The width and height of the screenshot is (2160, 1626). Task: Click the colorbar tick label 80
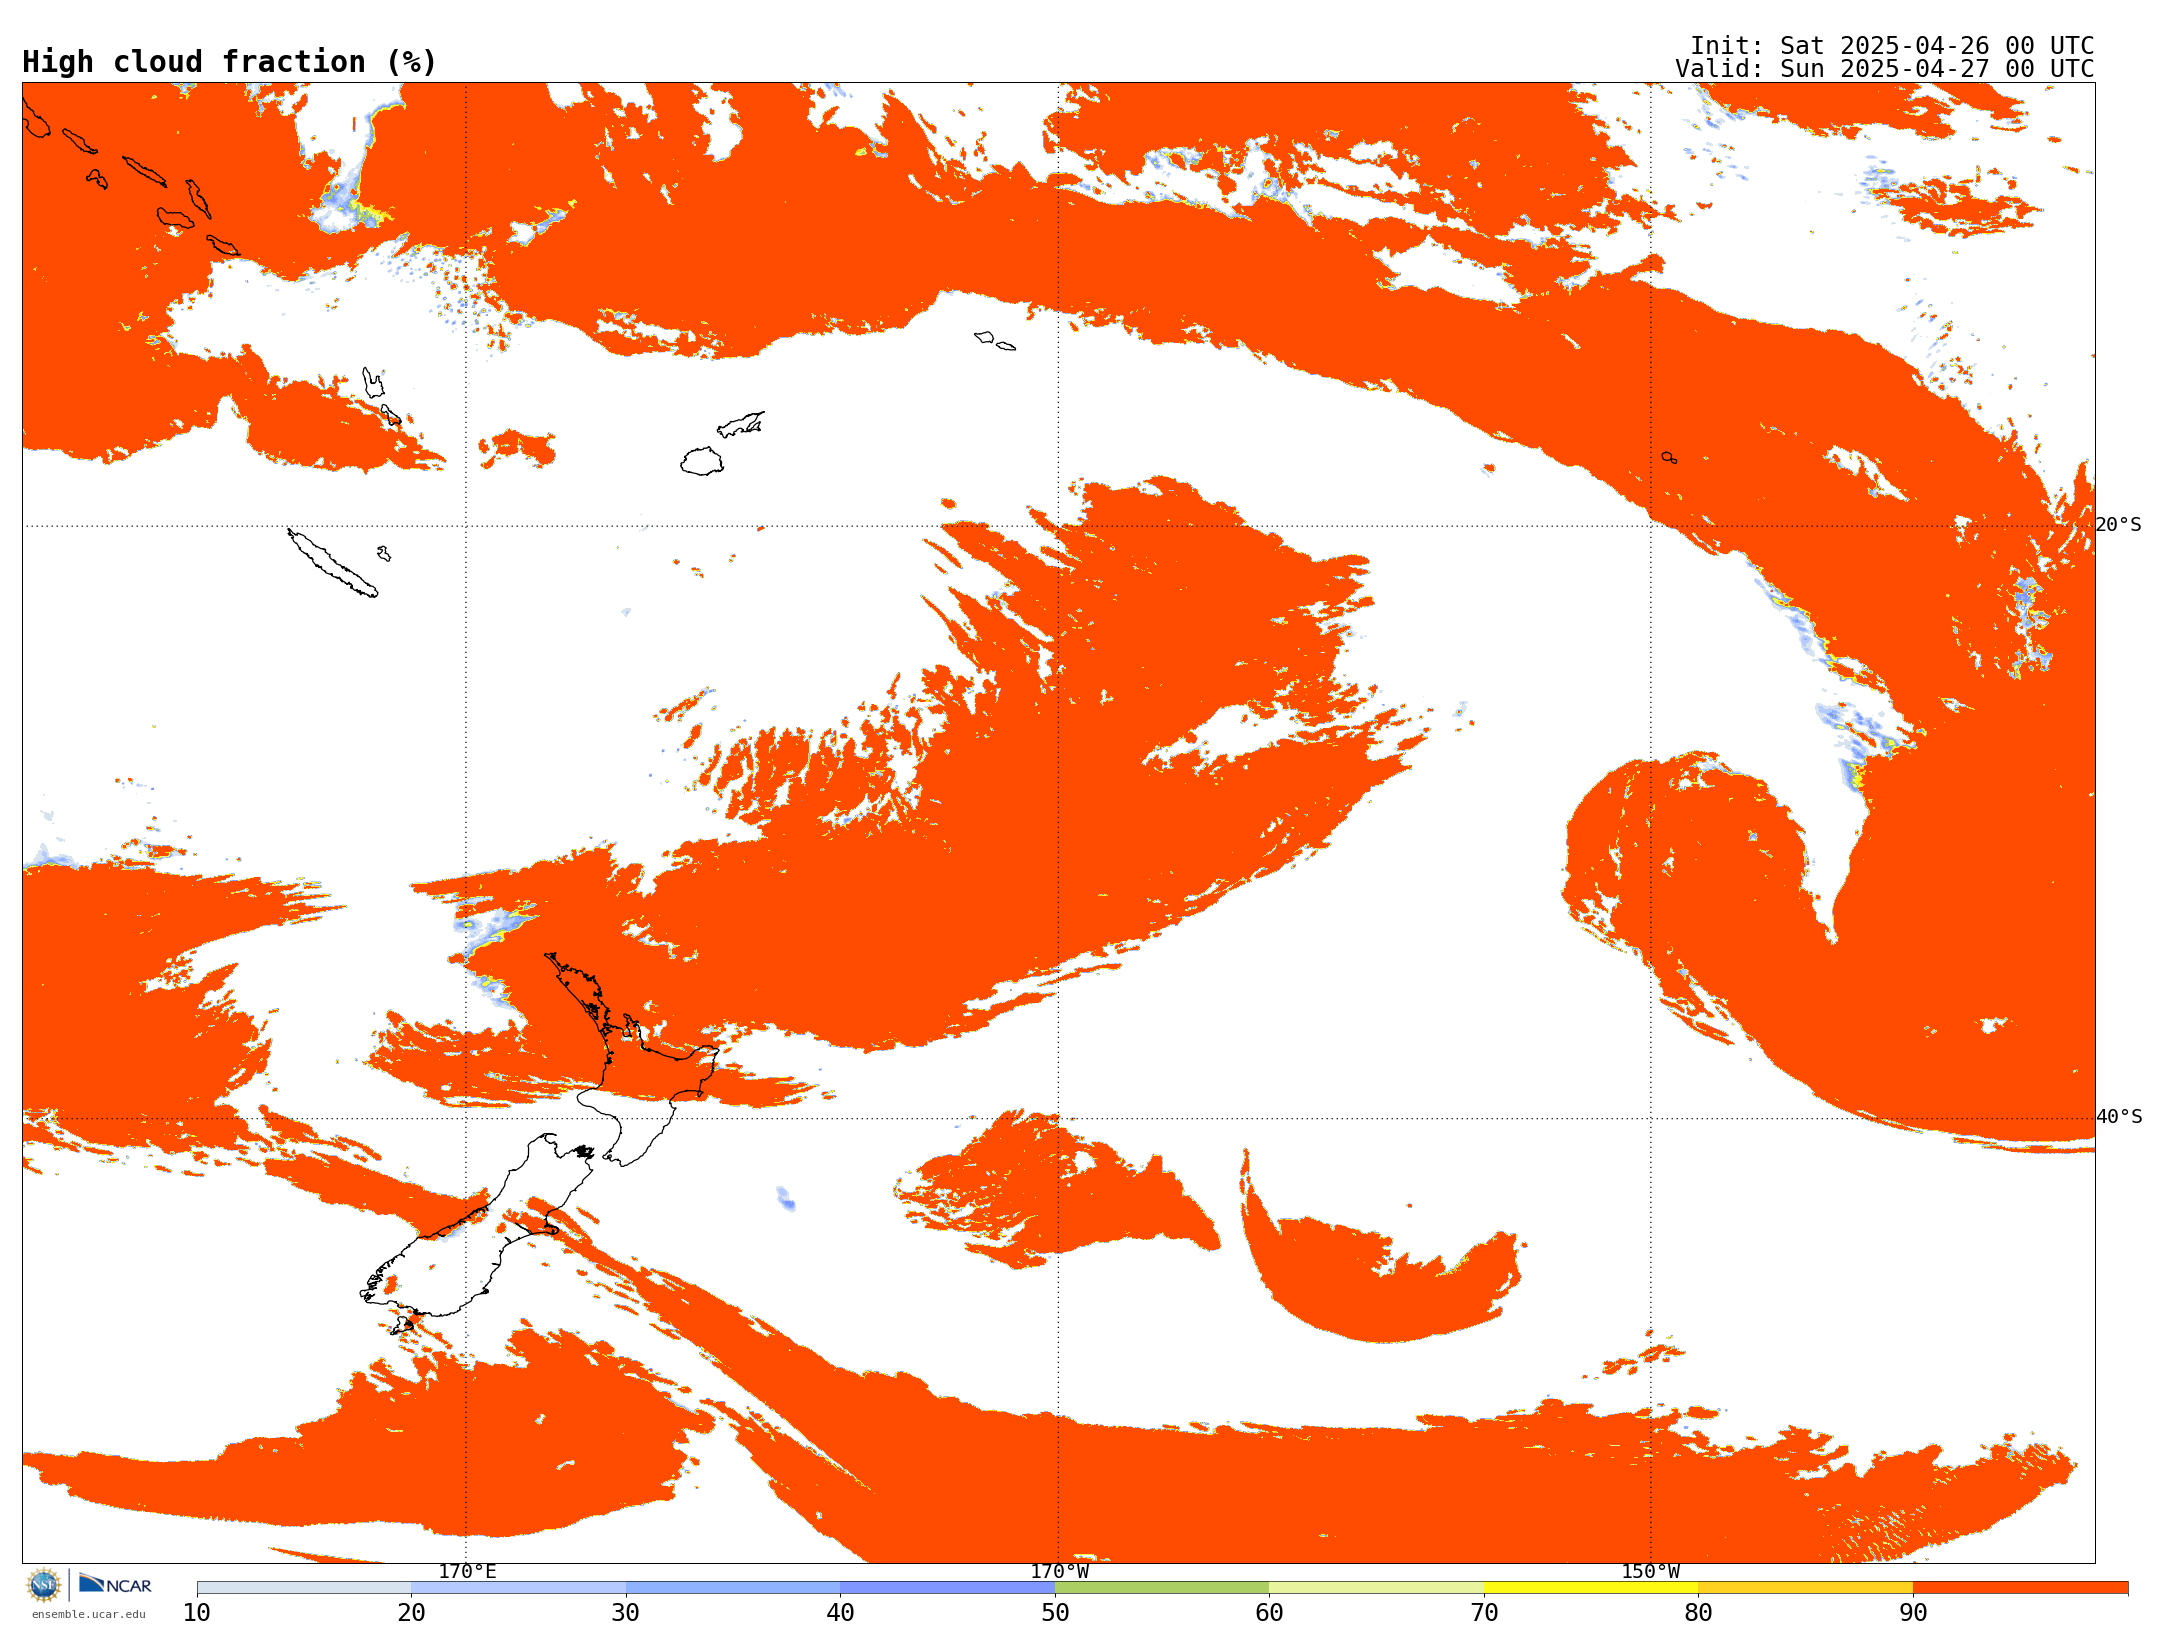coord(1698,1613)
